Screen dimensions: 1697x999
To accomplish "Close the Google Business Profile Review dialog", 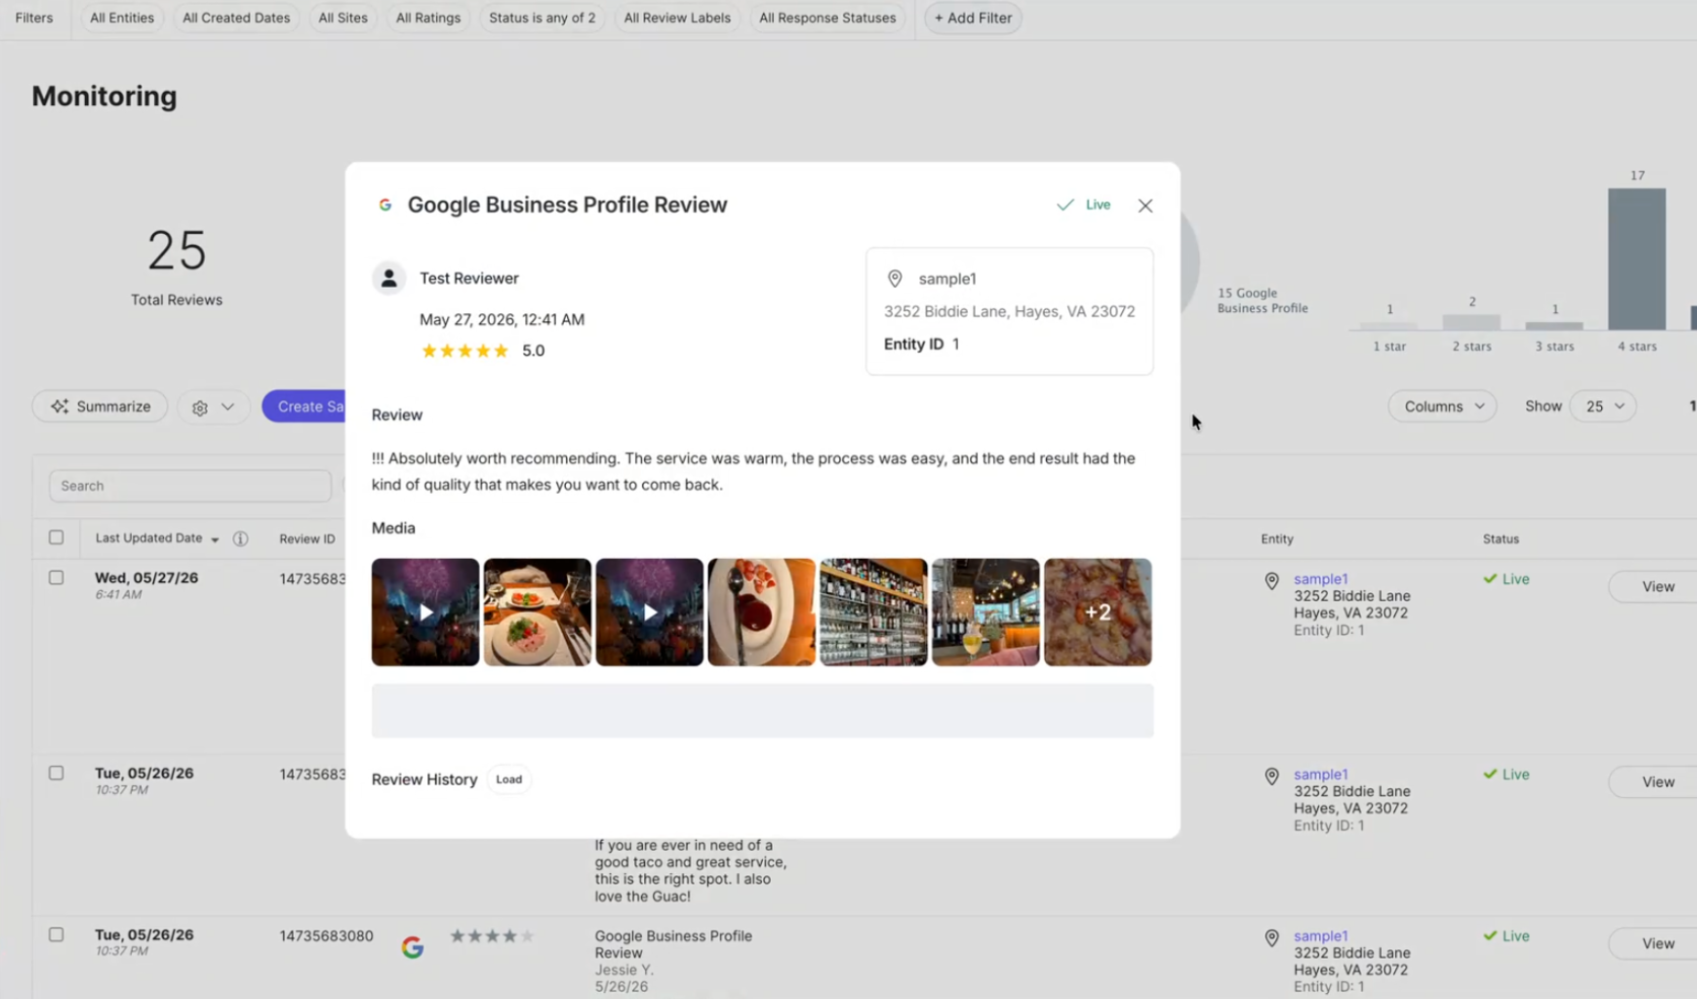I will point(1145,205).
